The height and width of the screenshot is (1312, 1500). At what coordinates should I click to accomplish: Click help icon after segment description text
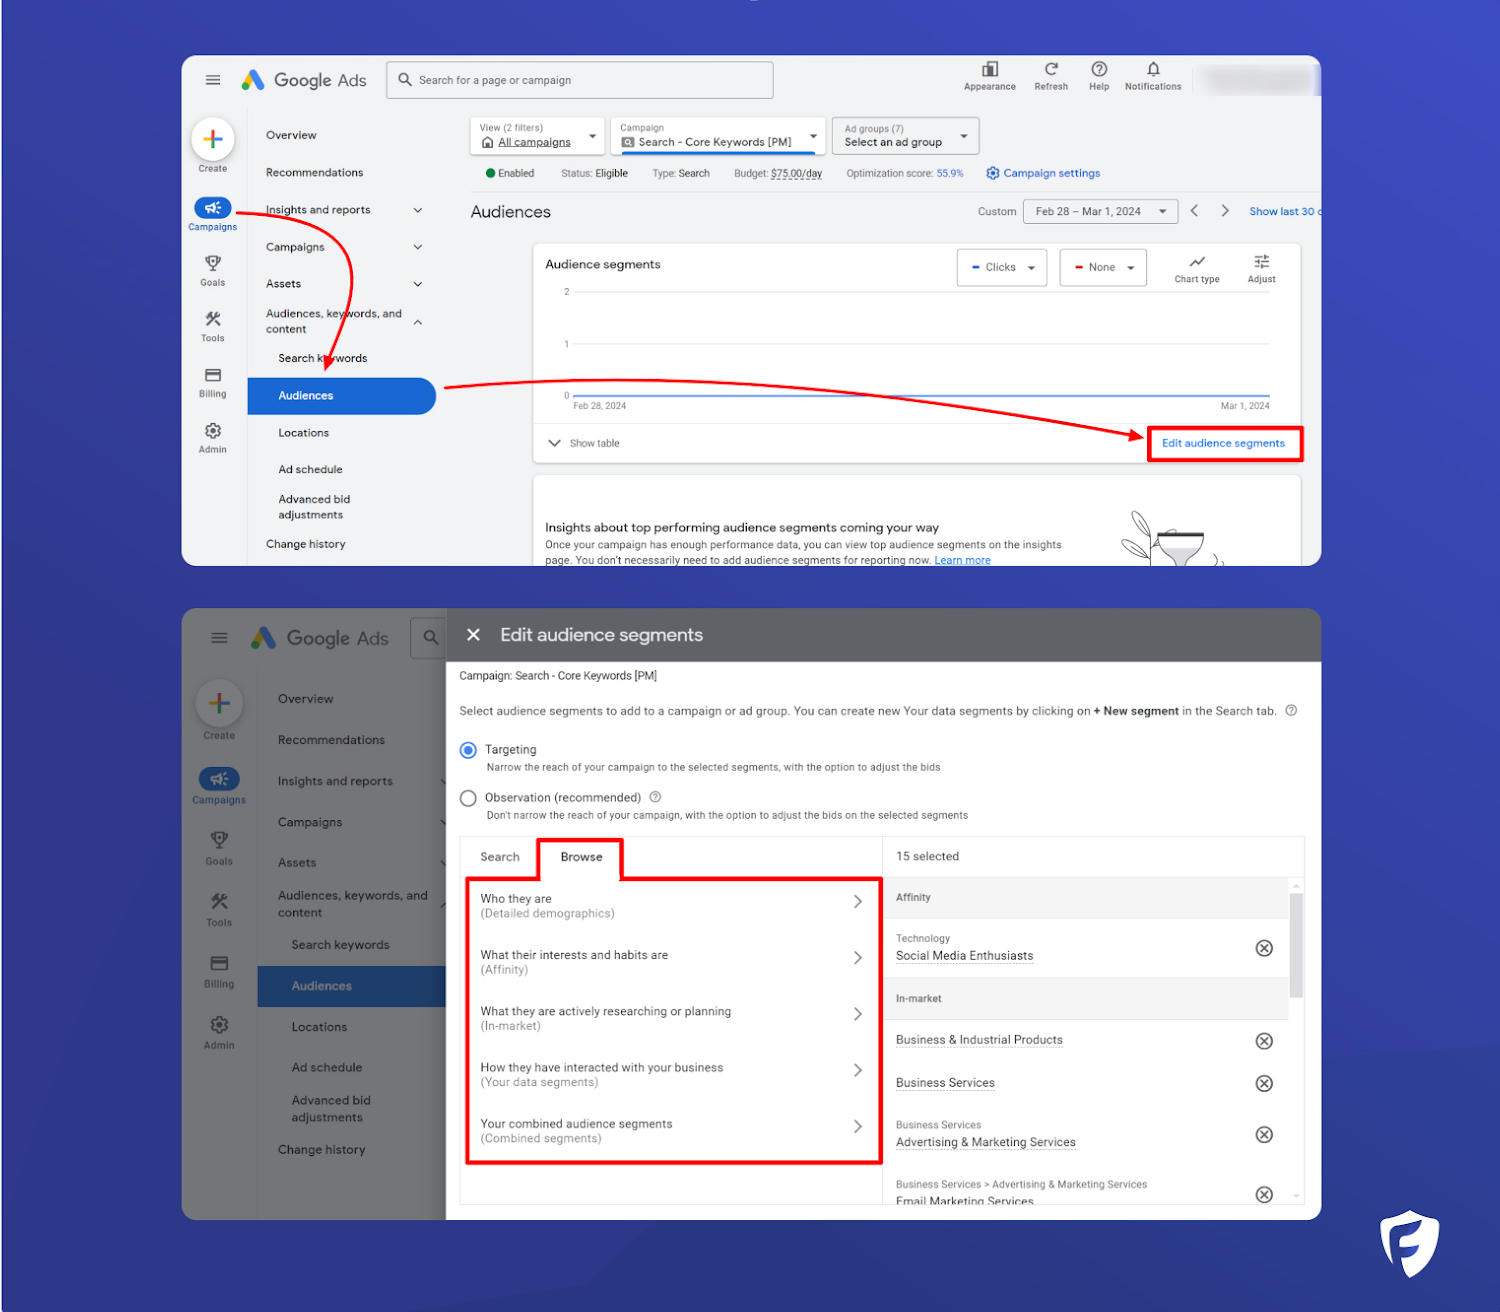[1291, 711]
